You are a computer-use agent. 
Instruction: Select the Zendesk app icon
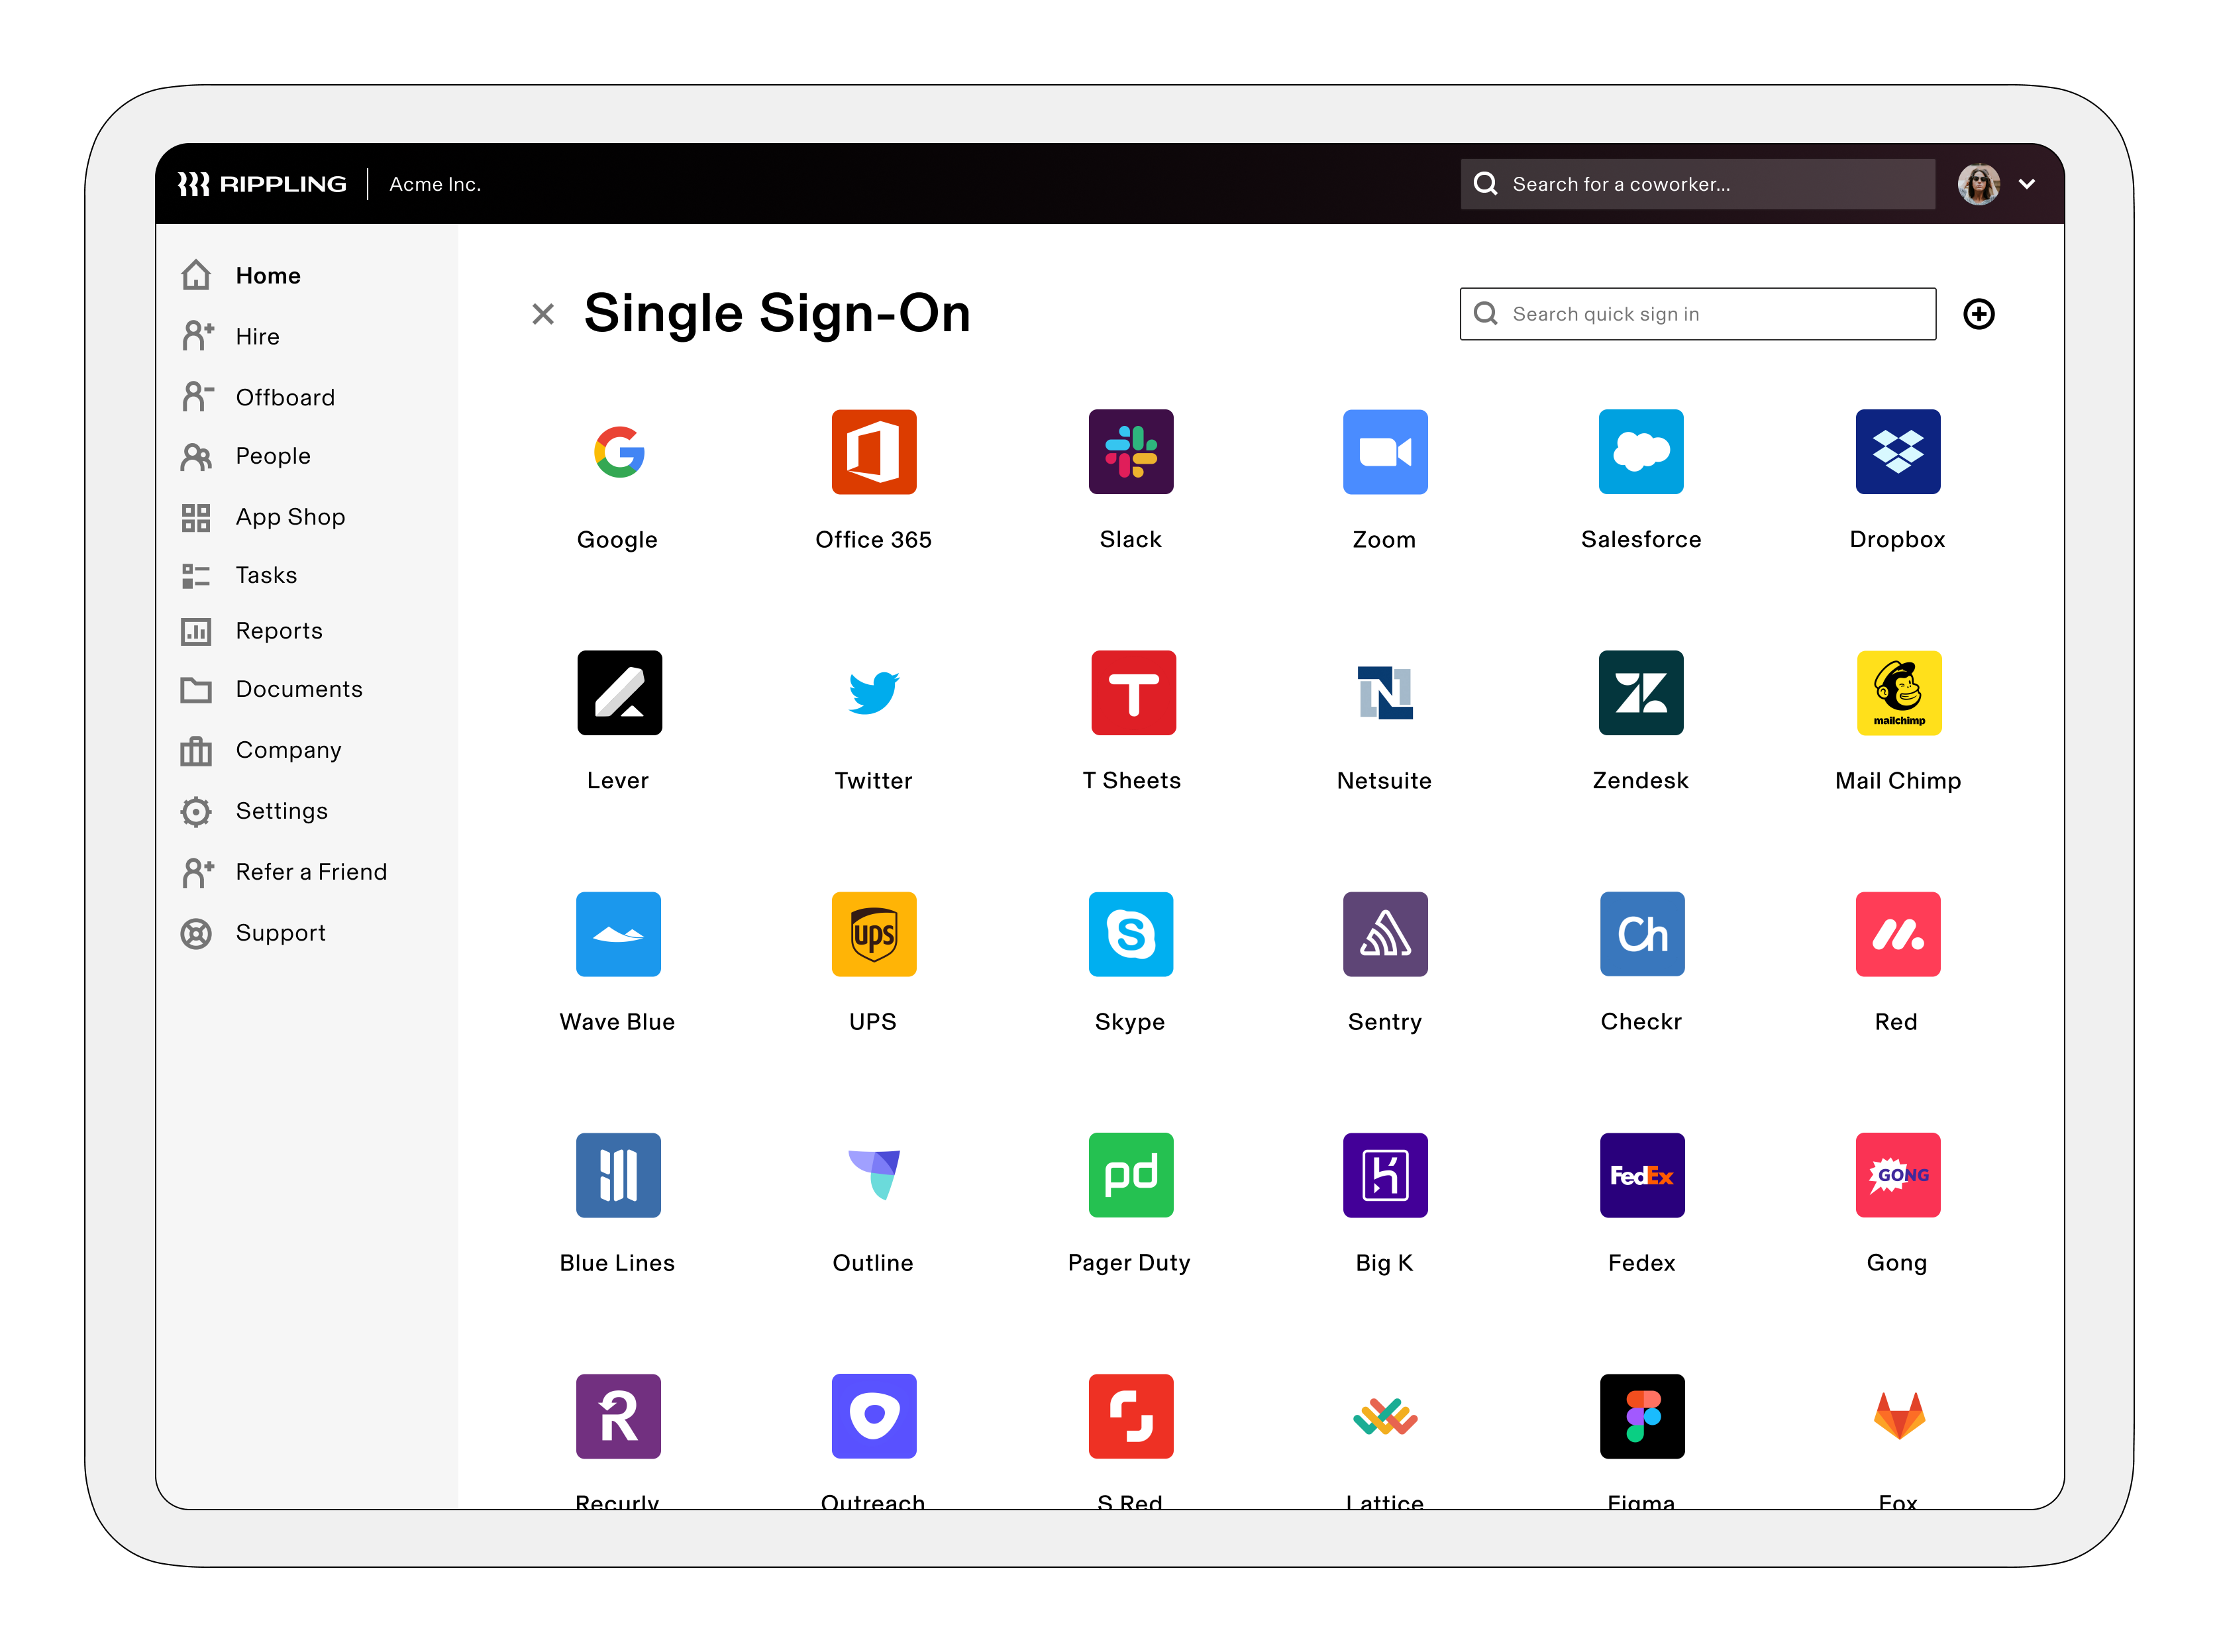1640,693
